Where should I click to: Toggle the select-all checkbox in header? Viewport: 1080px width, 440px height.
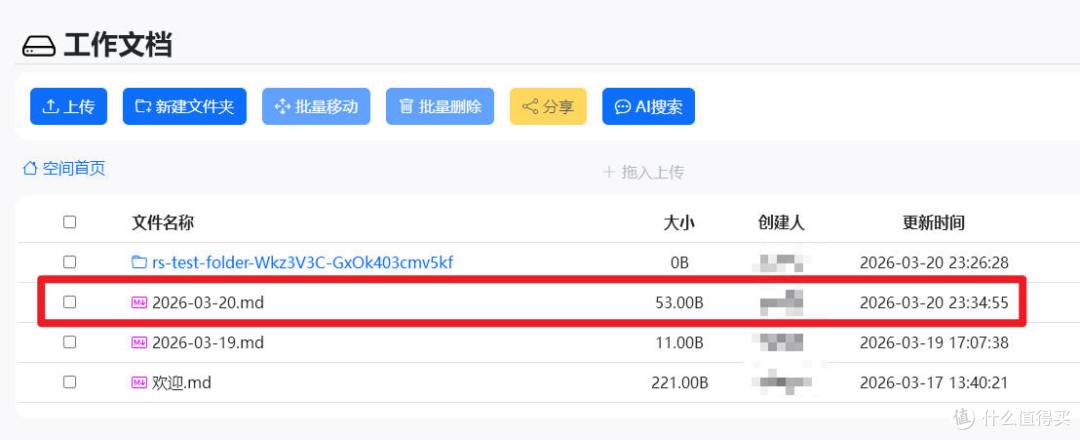point(70,222)
